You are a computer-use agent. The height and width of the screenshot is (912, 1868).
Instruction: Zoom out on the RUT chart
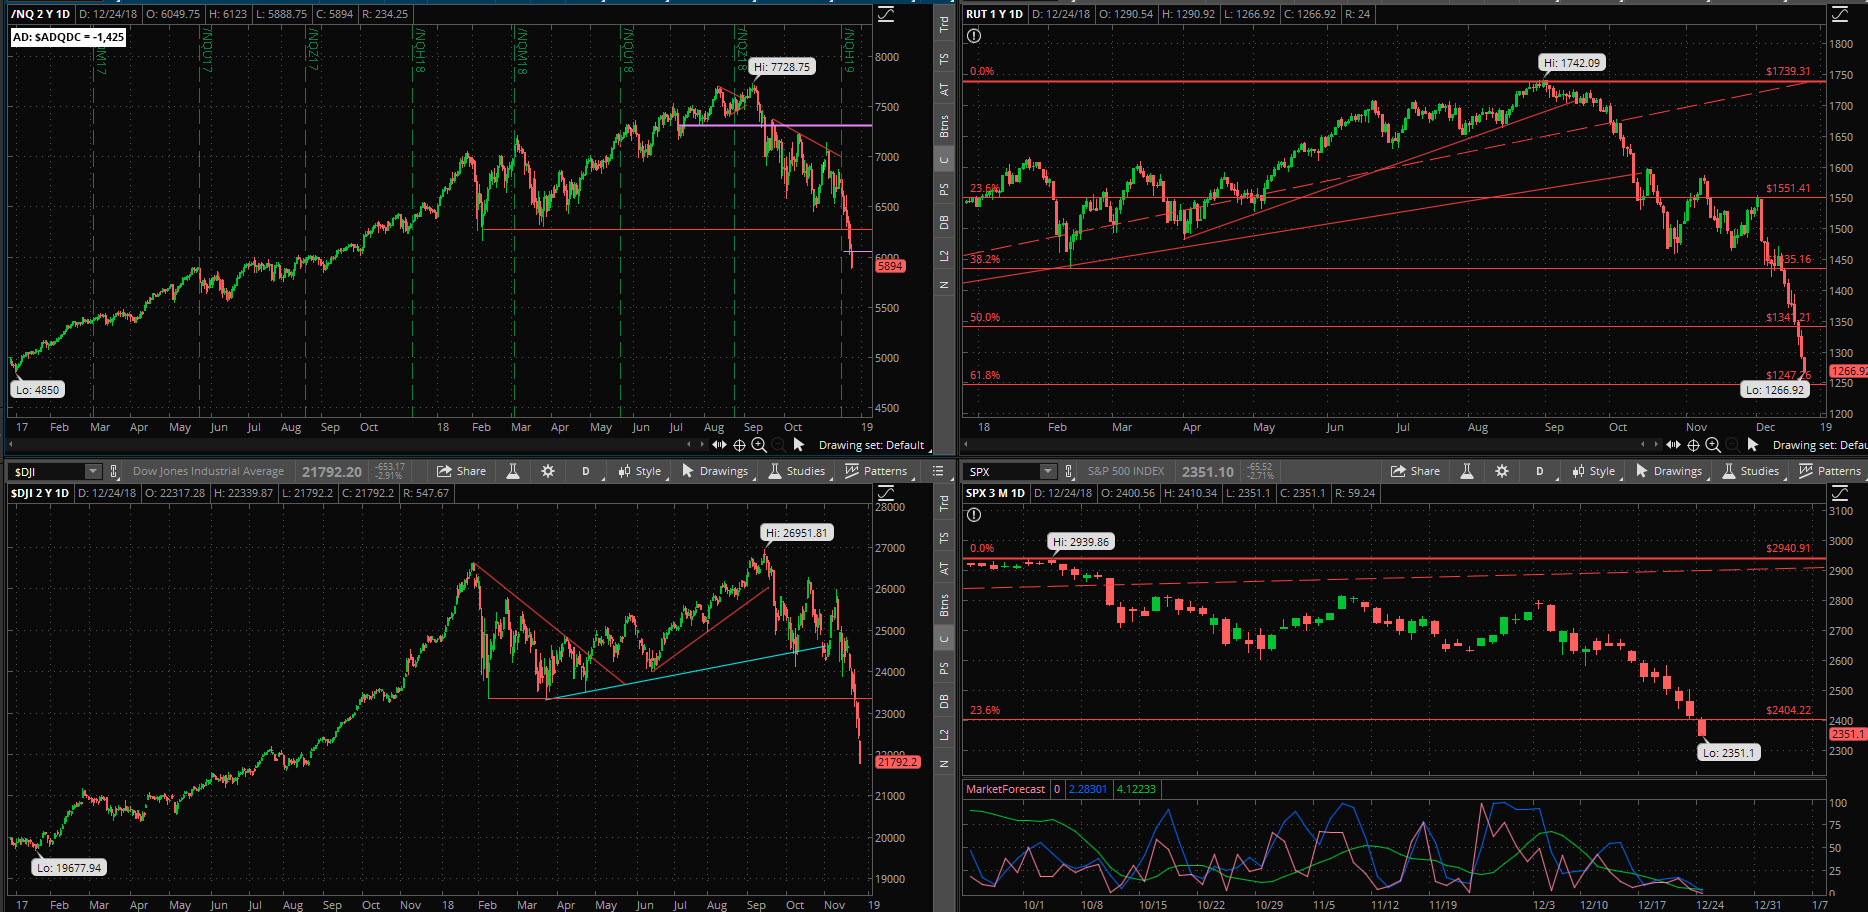tap(1732, 445)
